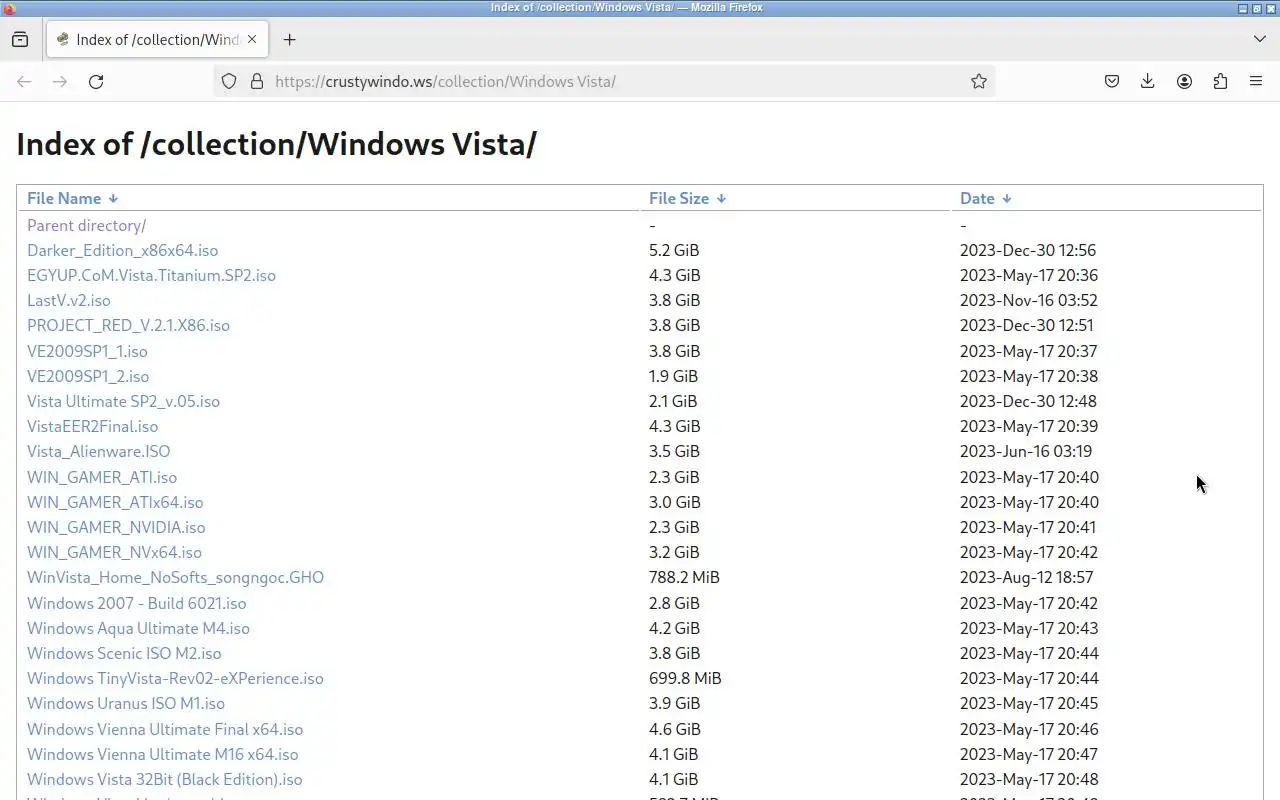Go back to previous page arrow

click(24, 82)
